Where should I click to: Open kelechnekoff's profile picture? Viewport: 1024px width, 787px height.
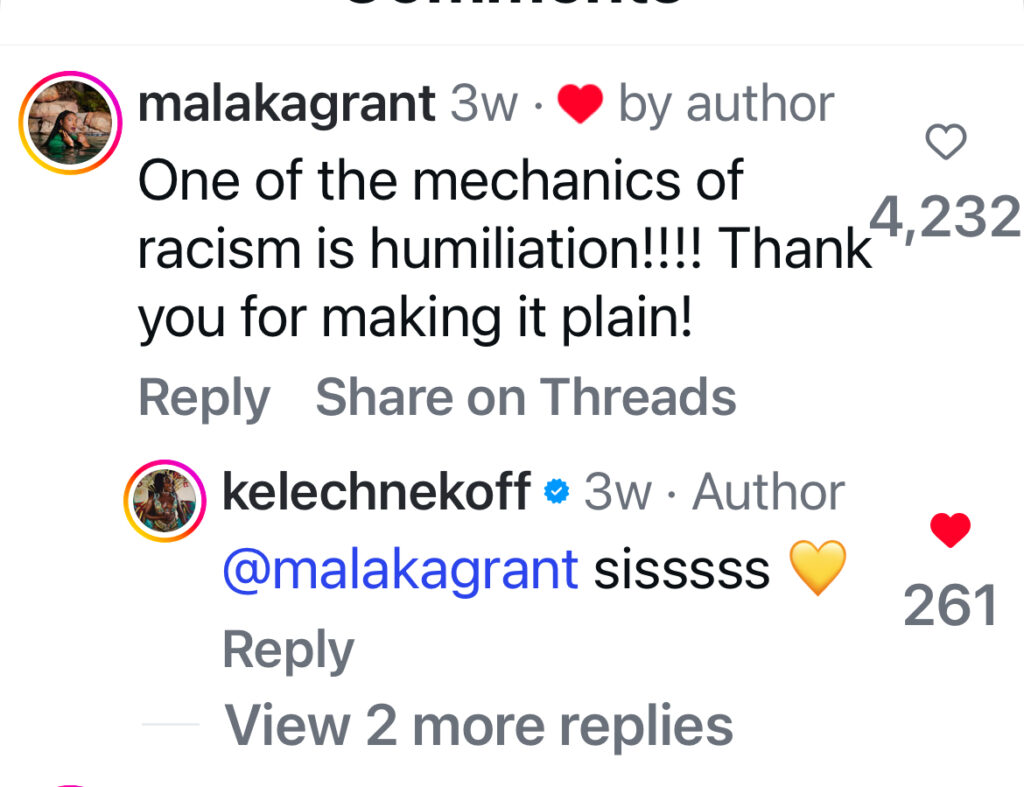tap(165, 501)
